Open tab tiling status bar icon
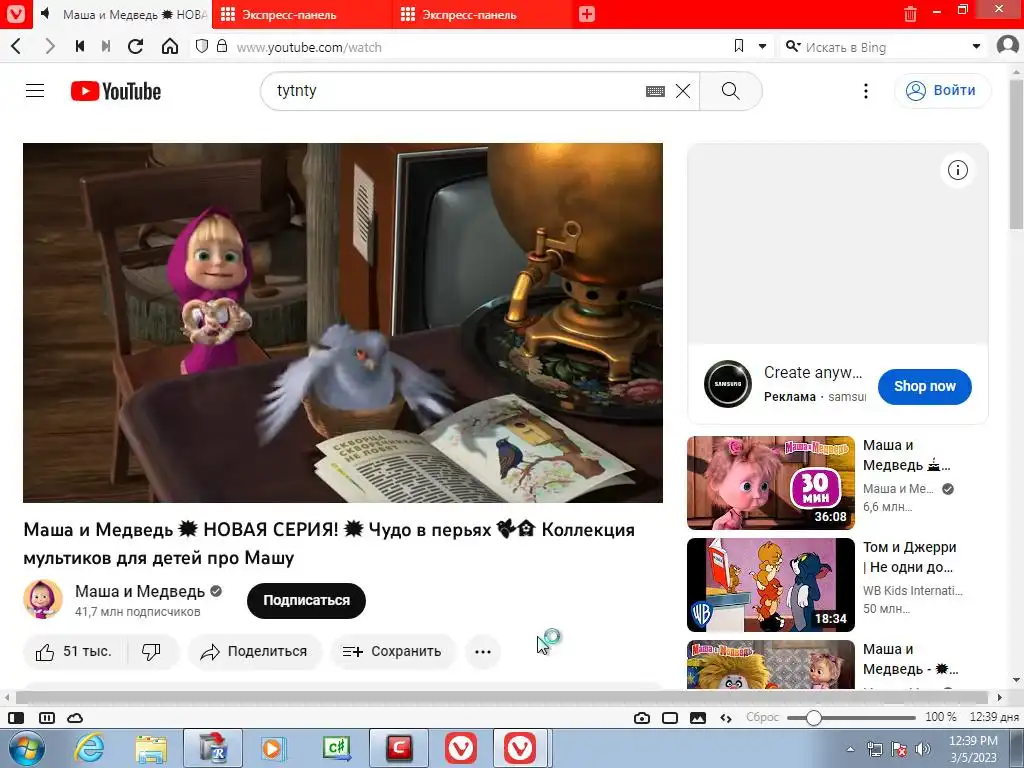Image resolution: width=1024 pixels, height=768 pixels. (47, 718)
